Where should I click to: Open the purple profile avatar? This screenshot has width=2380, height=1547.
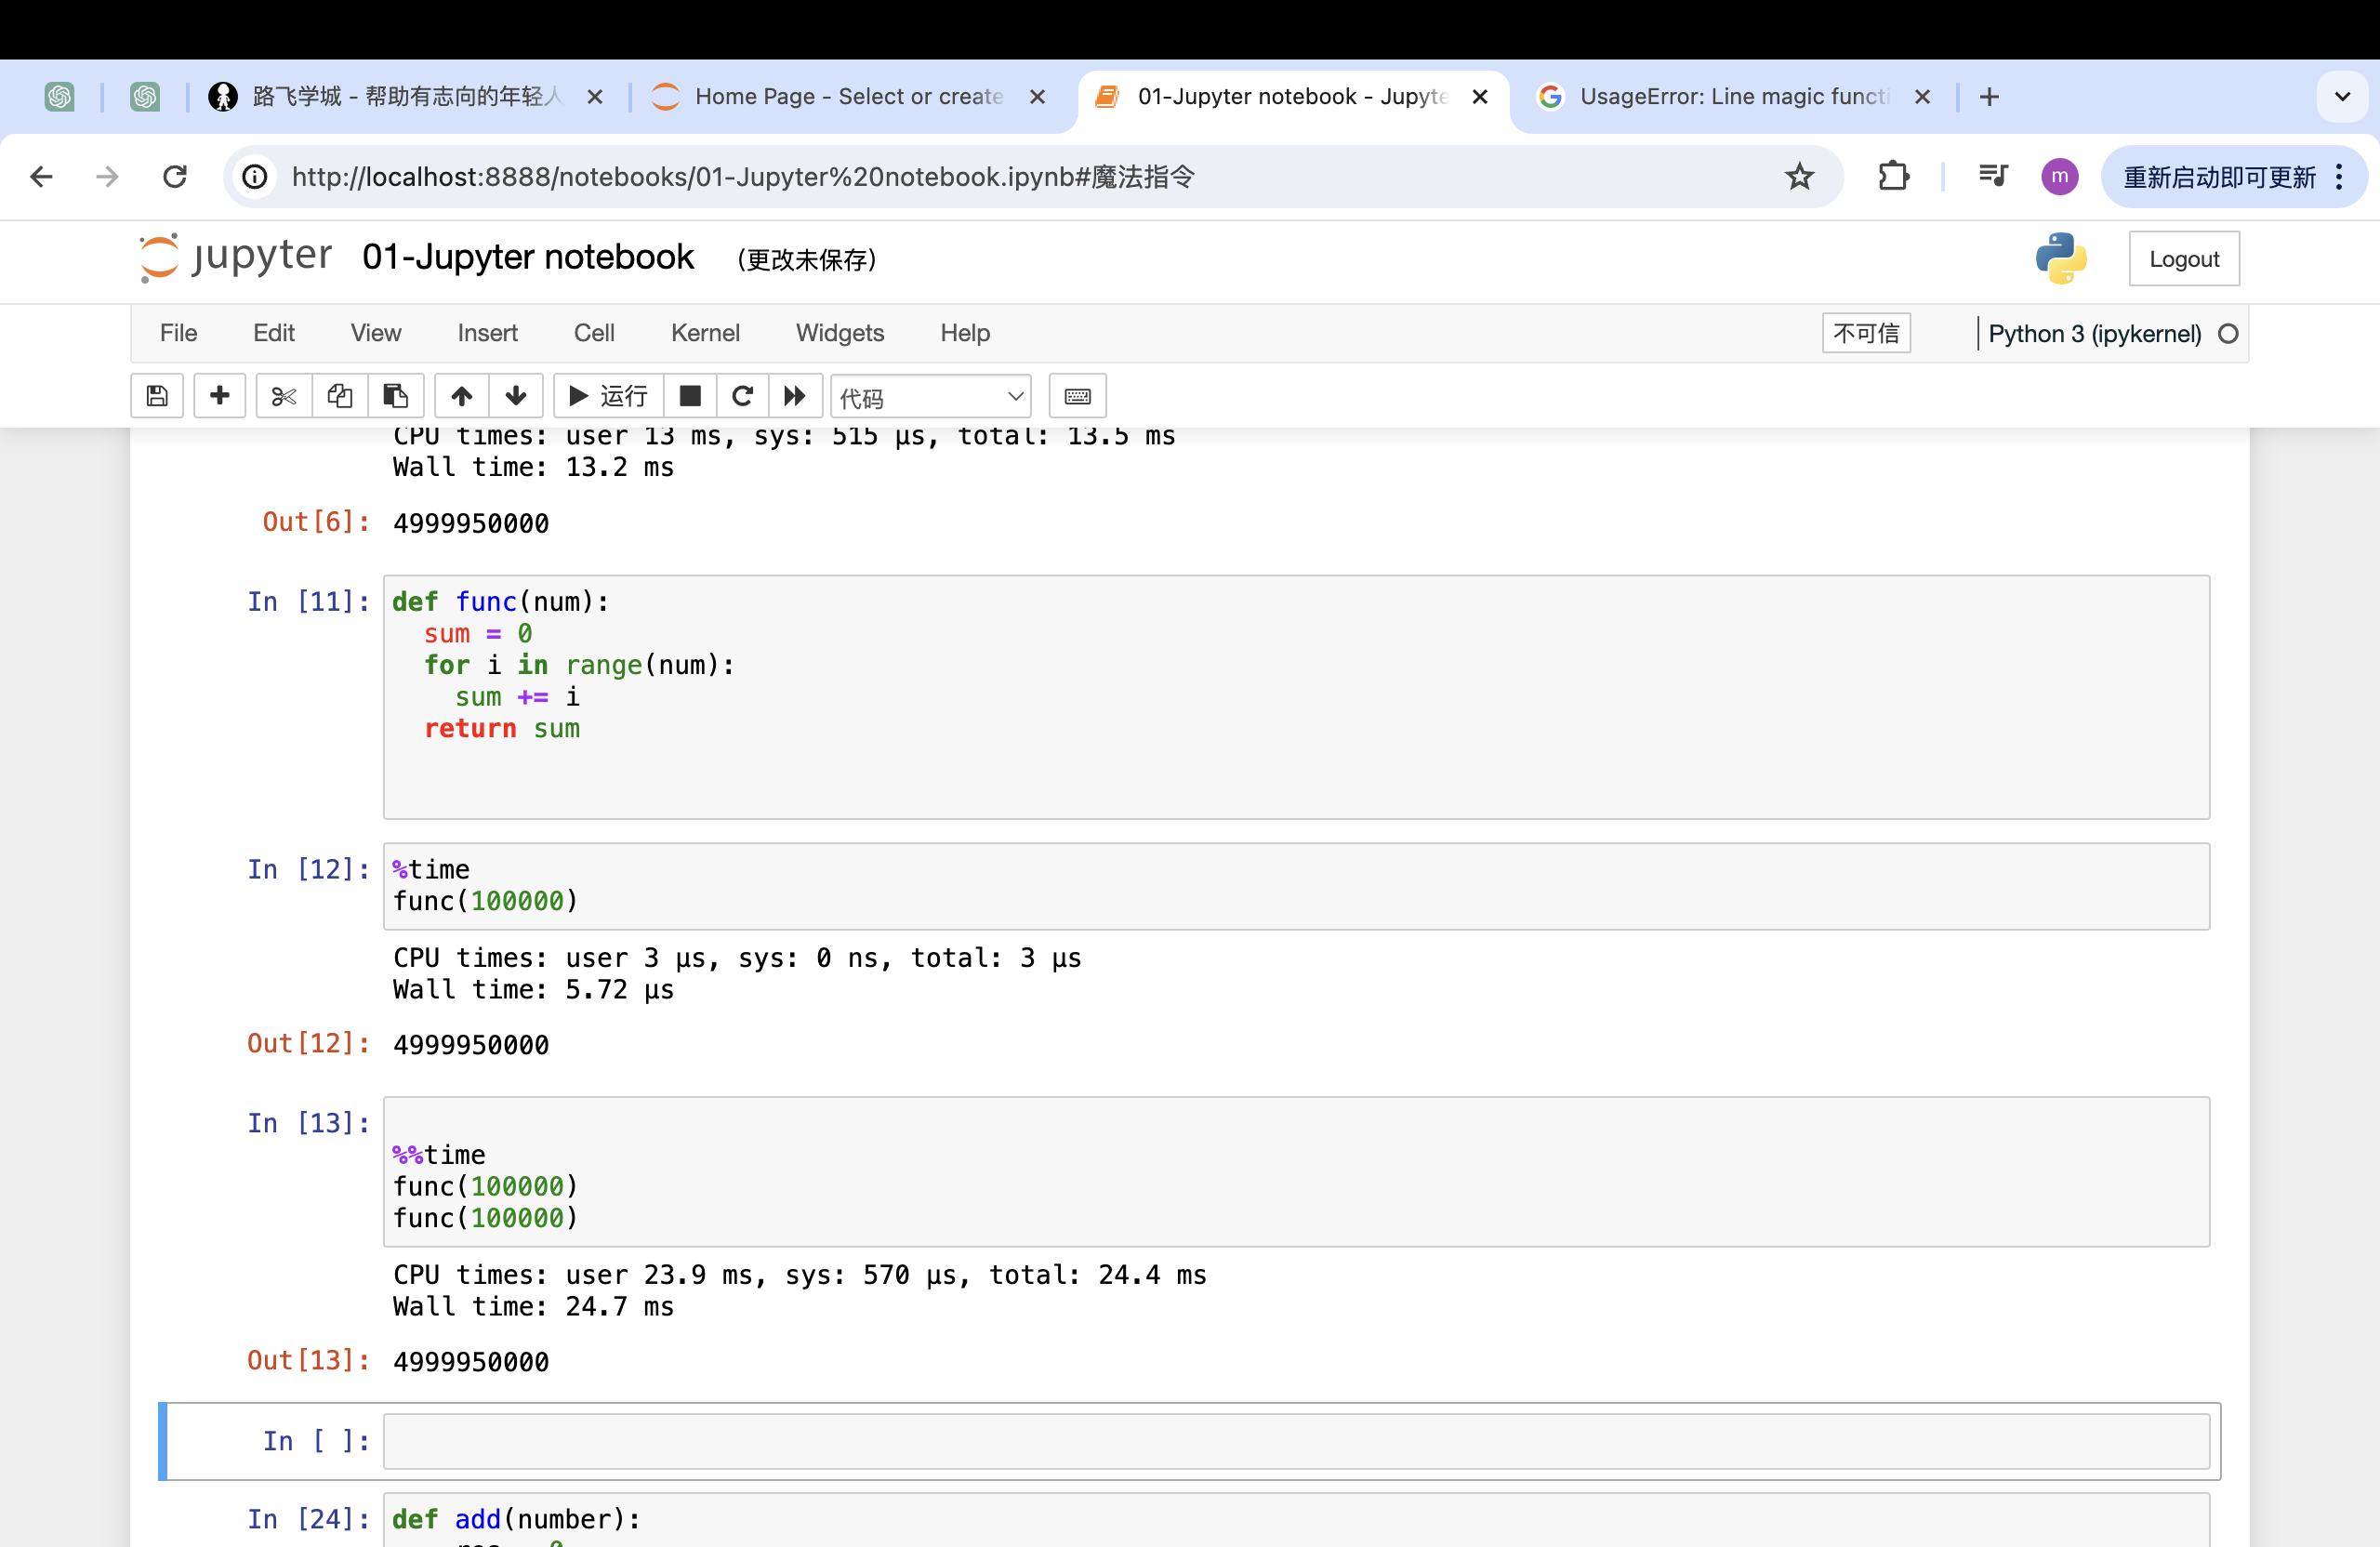2060,177
